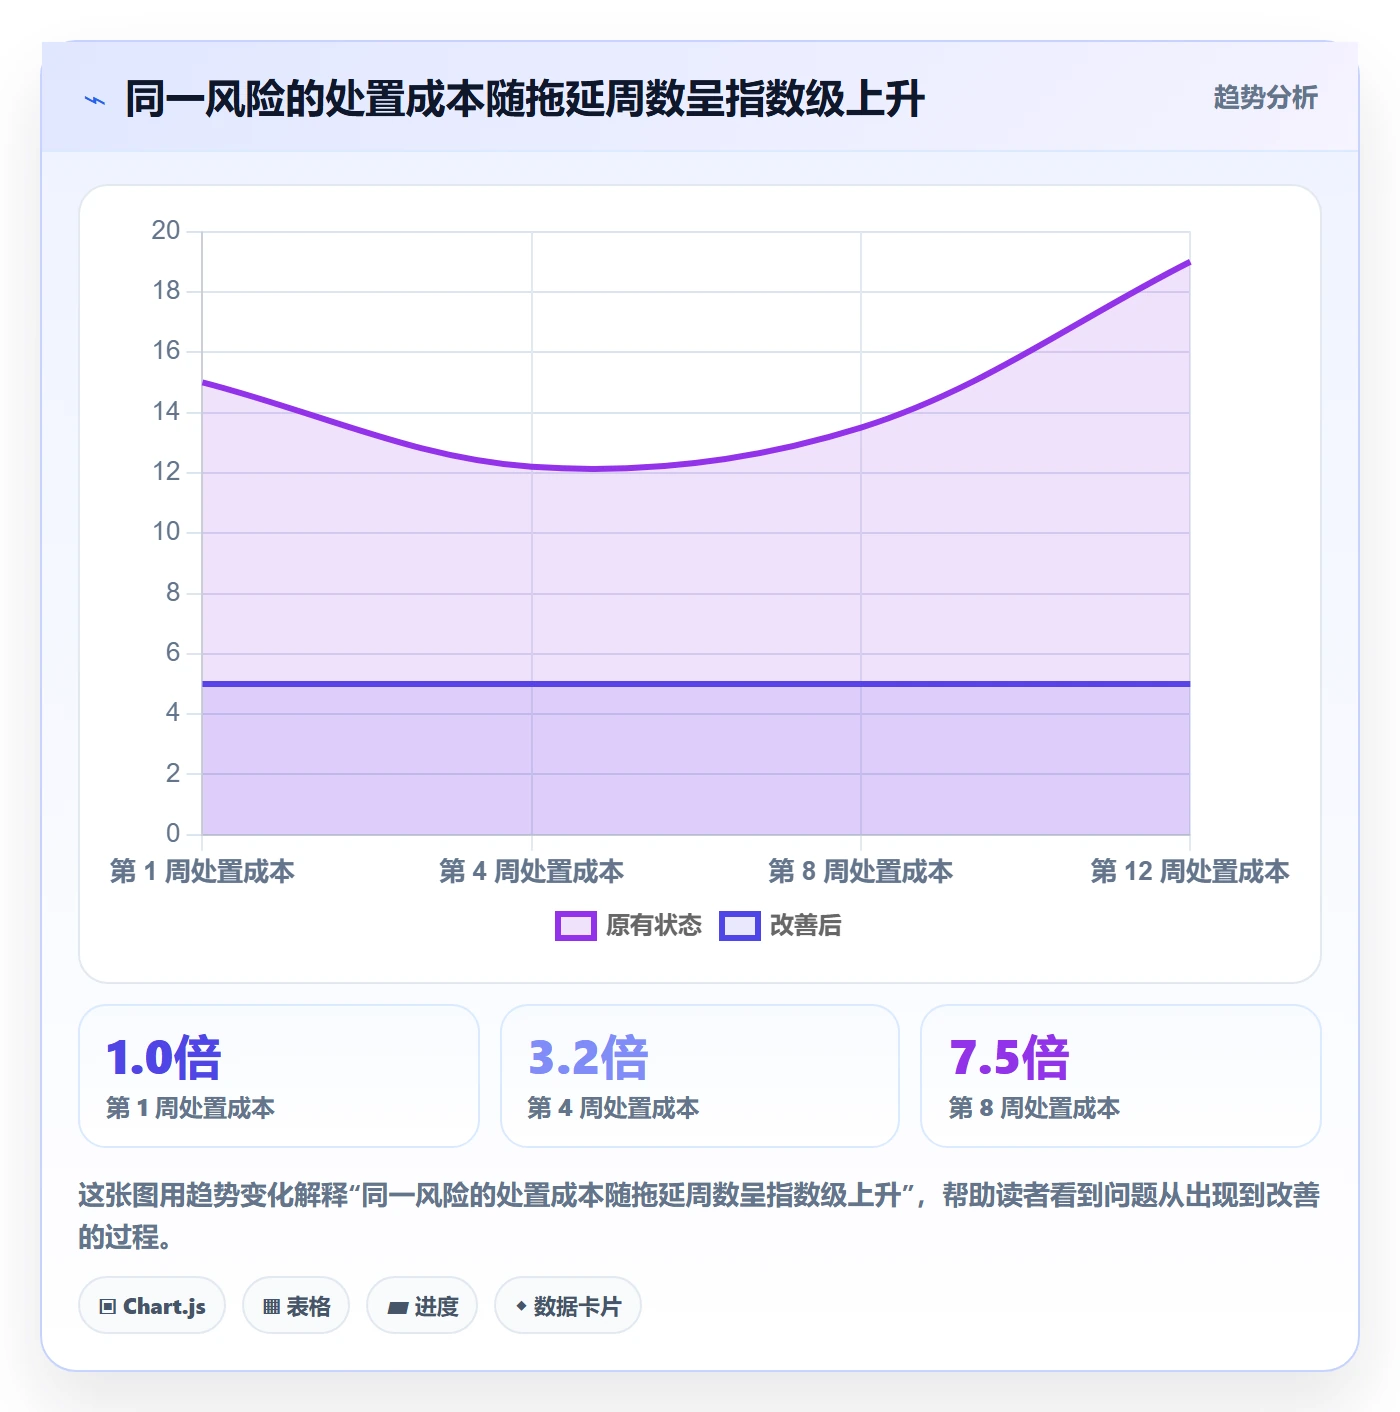
Task: Click the diamond icon in the 数据卡片 chip
Action: point(521,1306)
